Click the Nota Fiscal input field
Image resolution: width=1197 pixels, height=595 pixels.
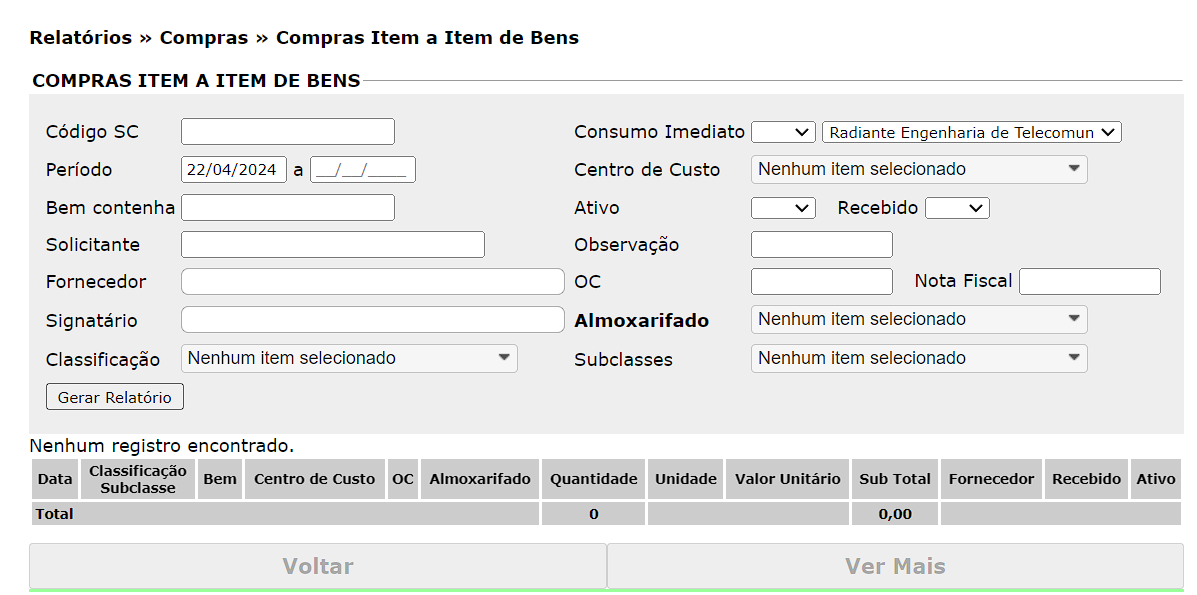pos(1089,282)
